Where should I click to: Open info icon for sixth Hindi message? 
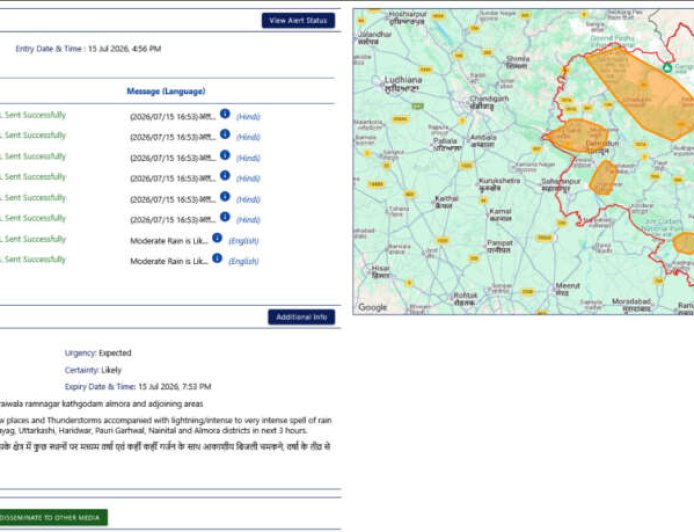coord(225,217)
